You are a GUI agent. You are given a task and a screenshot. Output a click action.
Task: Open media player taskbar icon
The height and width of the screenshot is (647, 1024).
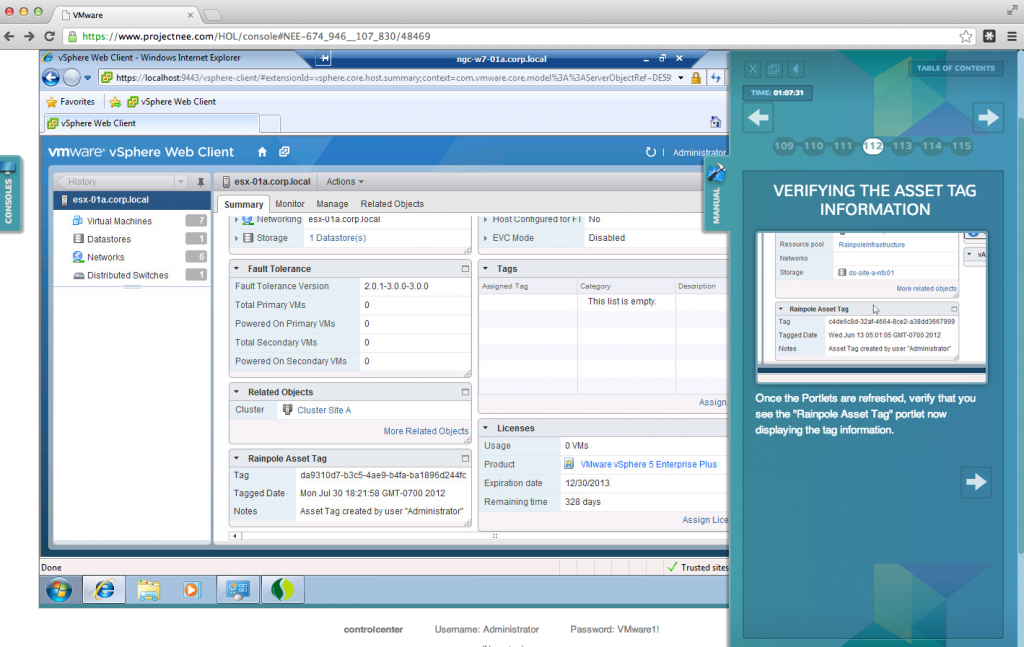[x=191, y=590]
